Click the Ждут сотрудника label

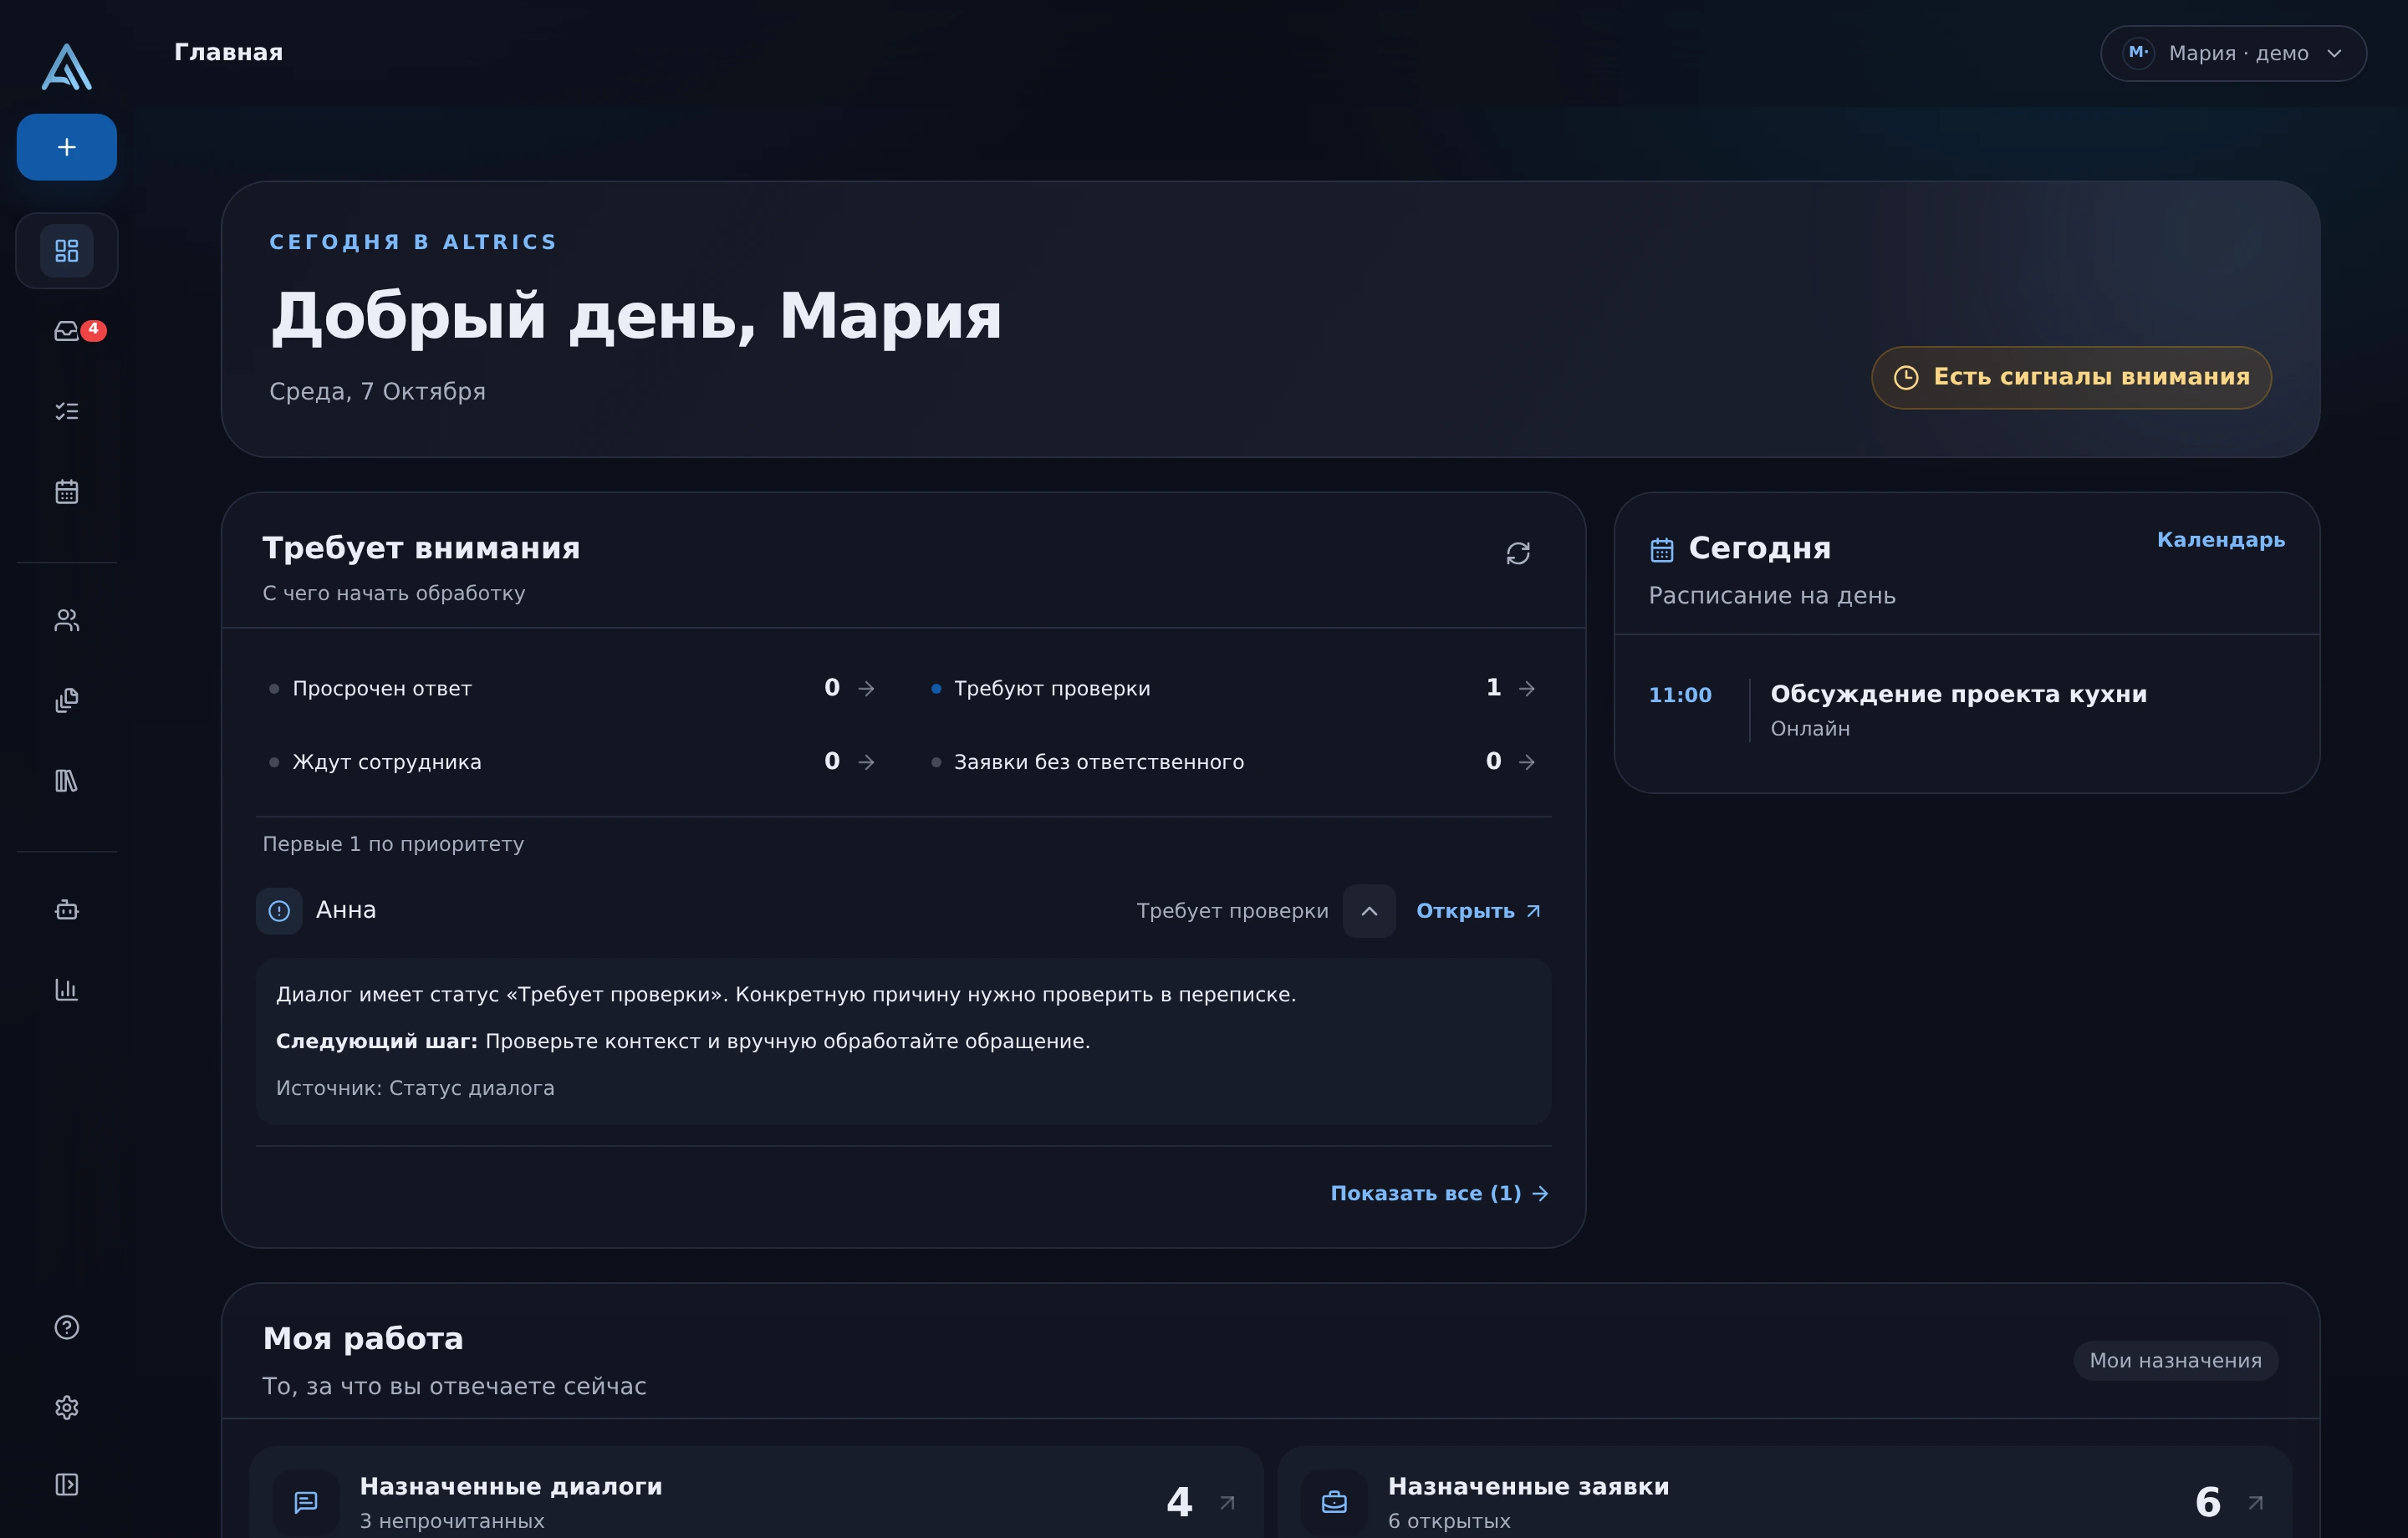coord(387,762)
